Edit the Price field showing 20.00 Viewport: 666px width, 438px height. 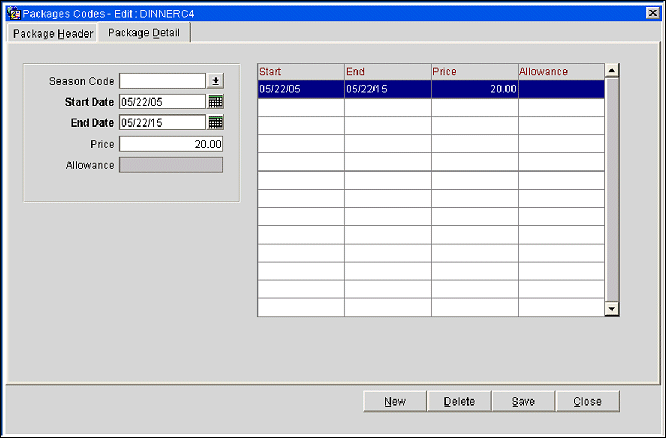tap(170, 144)
